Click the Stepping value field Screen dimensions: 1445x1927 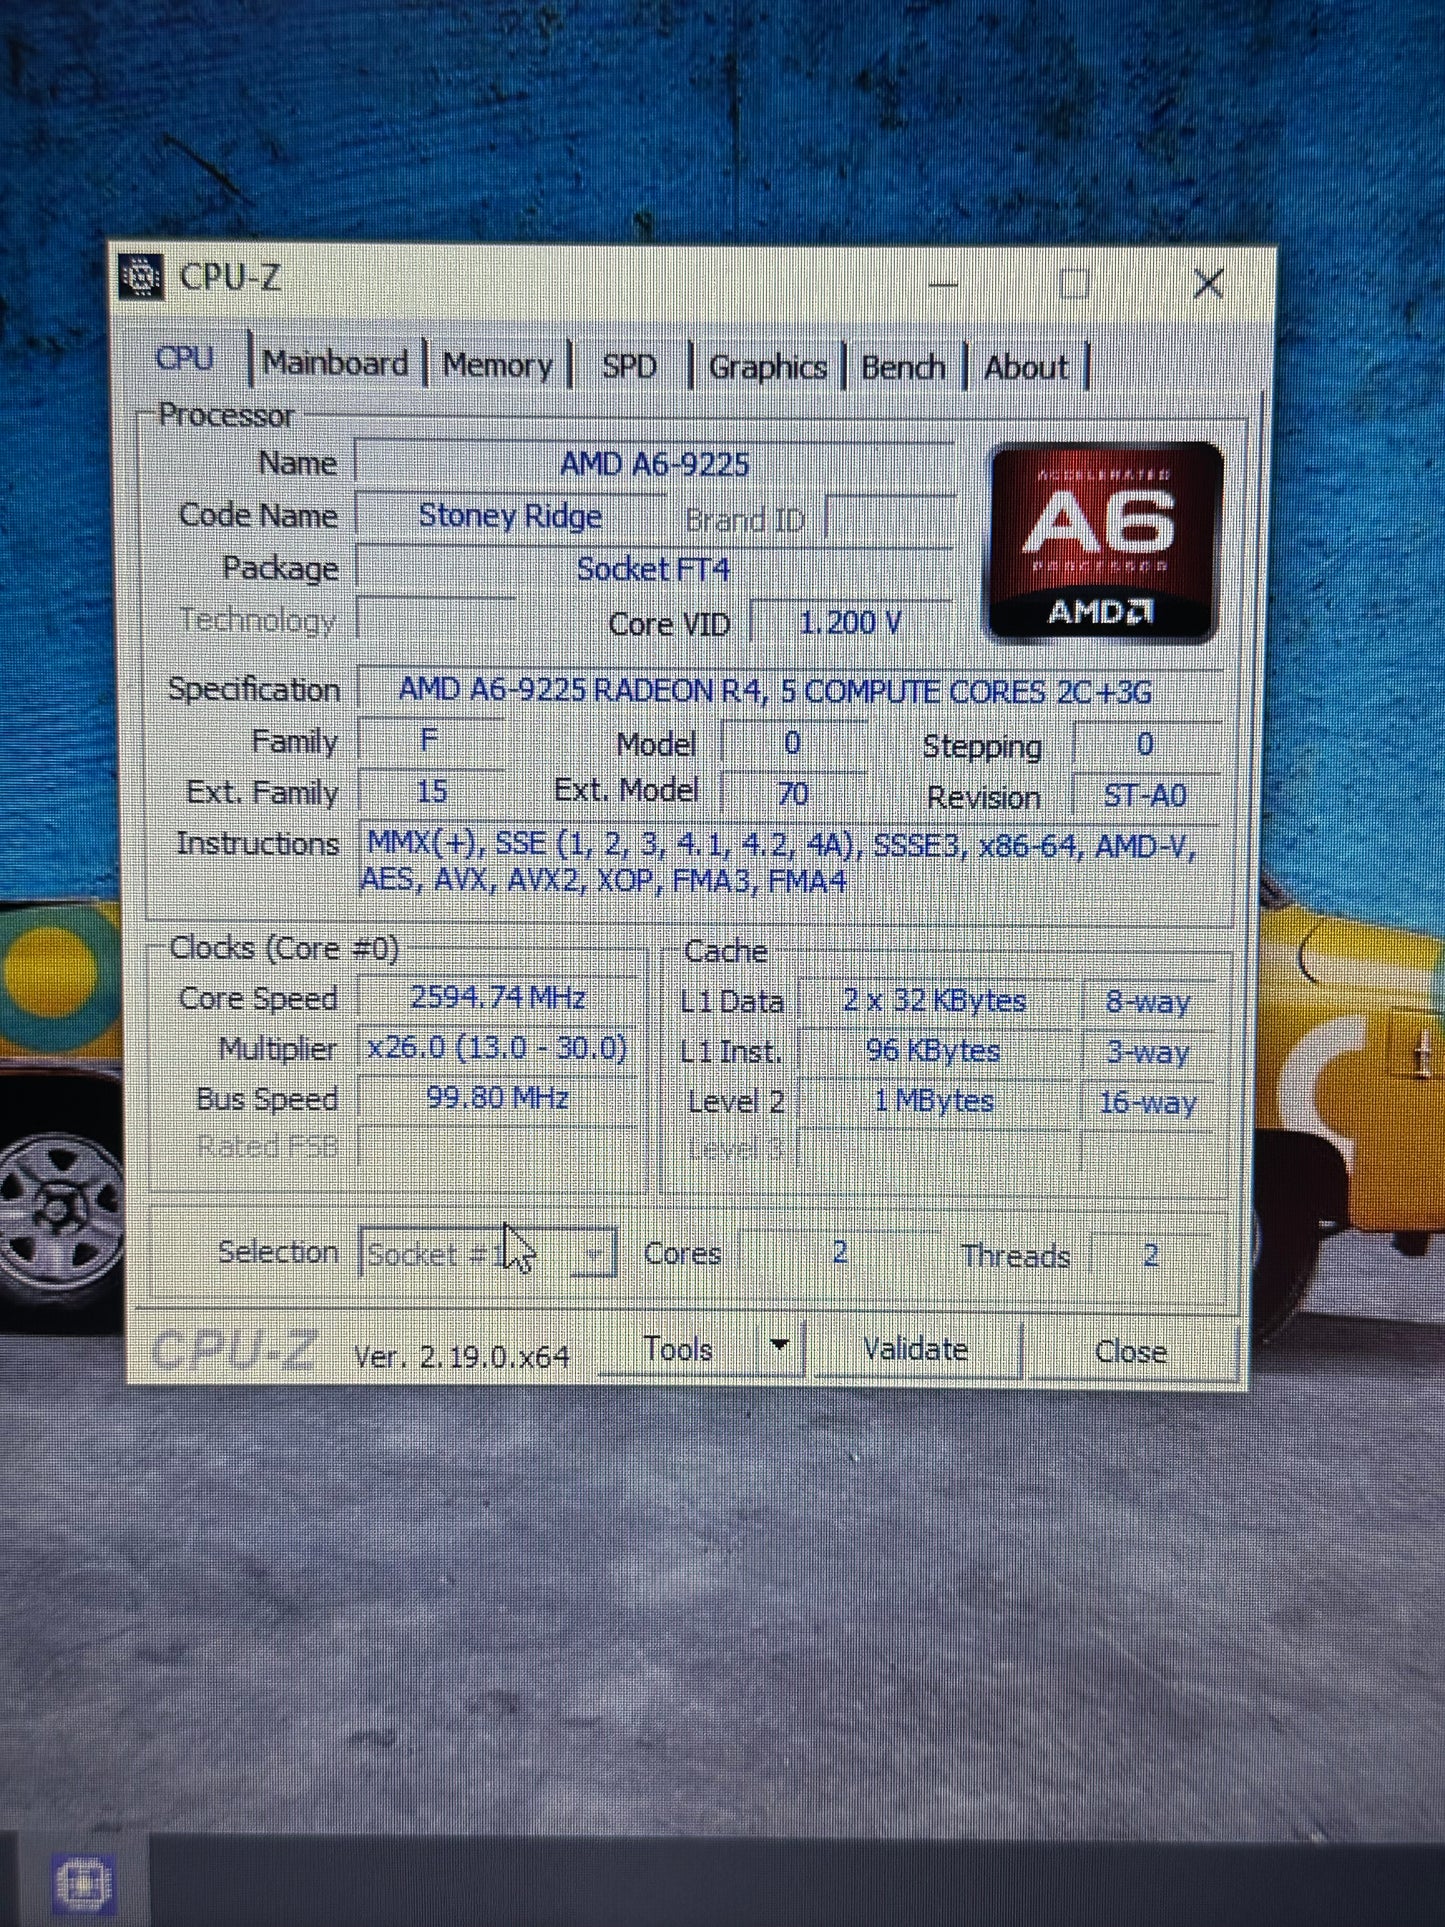coord(1145,745)
